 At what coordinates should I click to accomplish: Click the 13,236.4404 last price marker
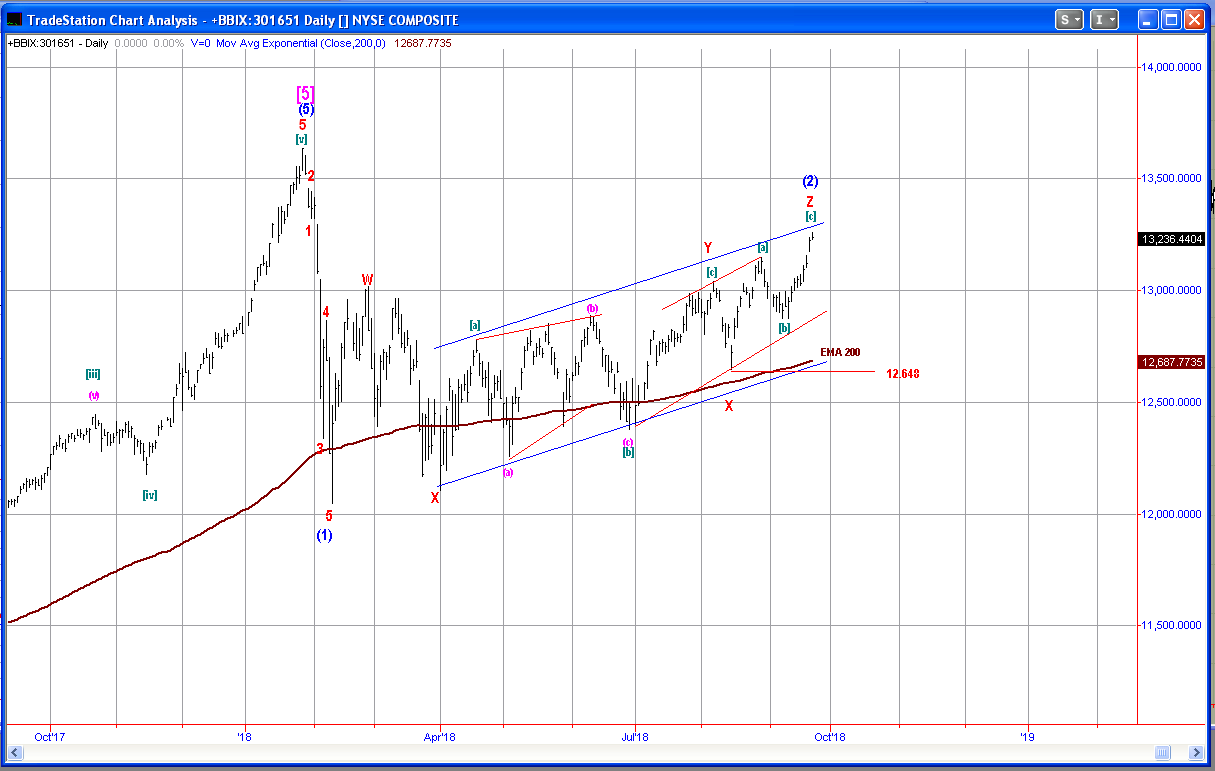[1172, 239]
